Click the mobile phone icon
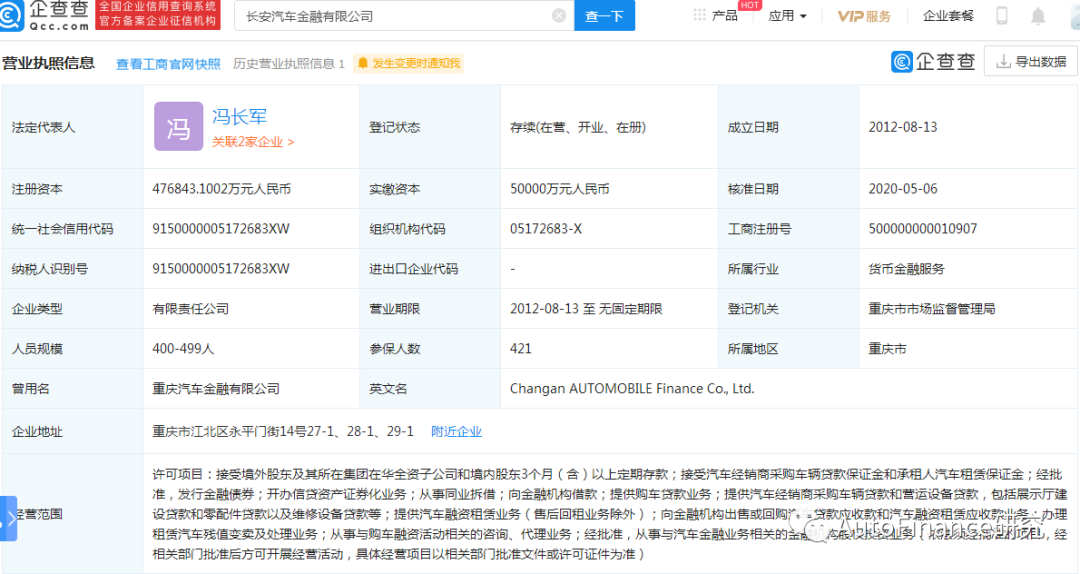Screen dimensions: 1080x574 point(1001,15)
